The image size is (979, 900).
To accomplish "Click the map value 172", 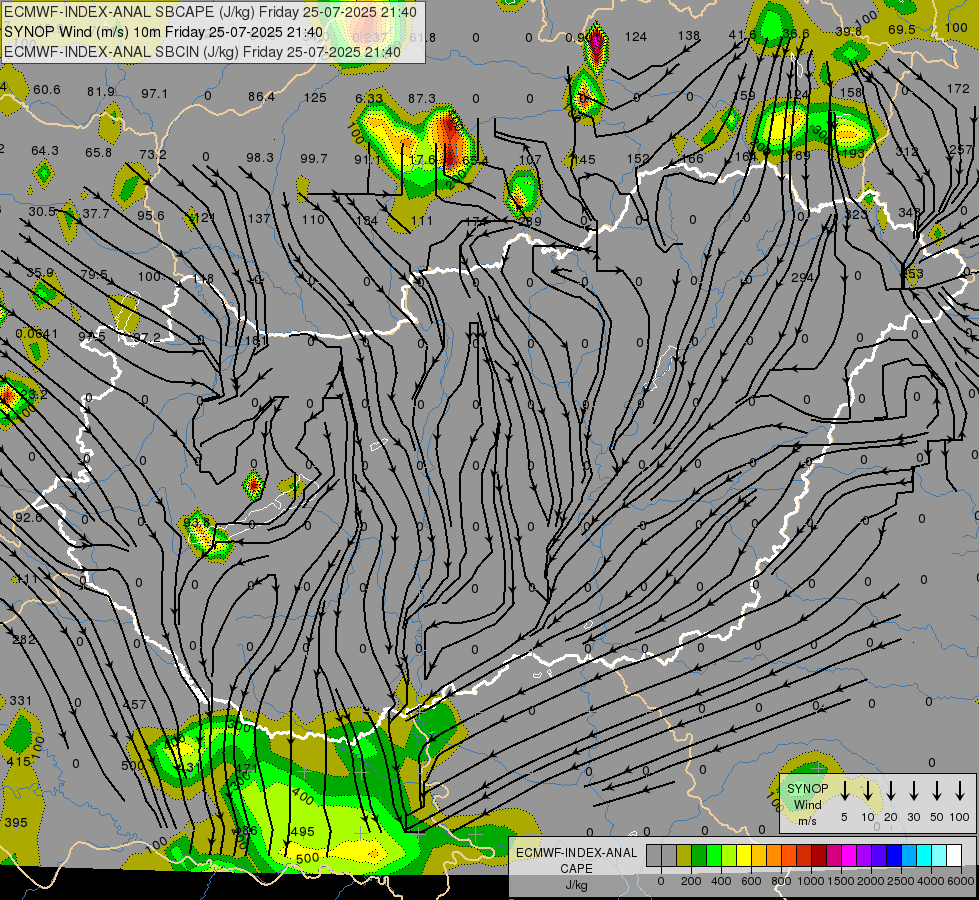I will click(x=958, y=89).
